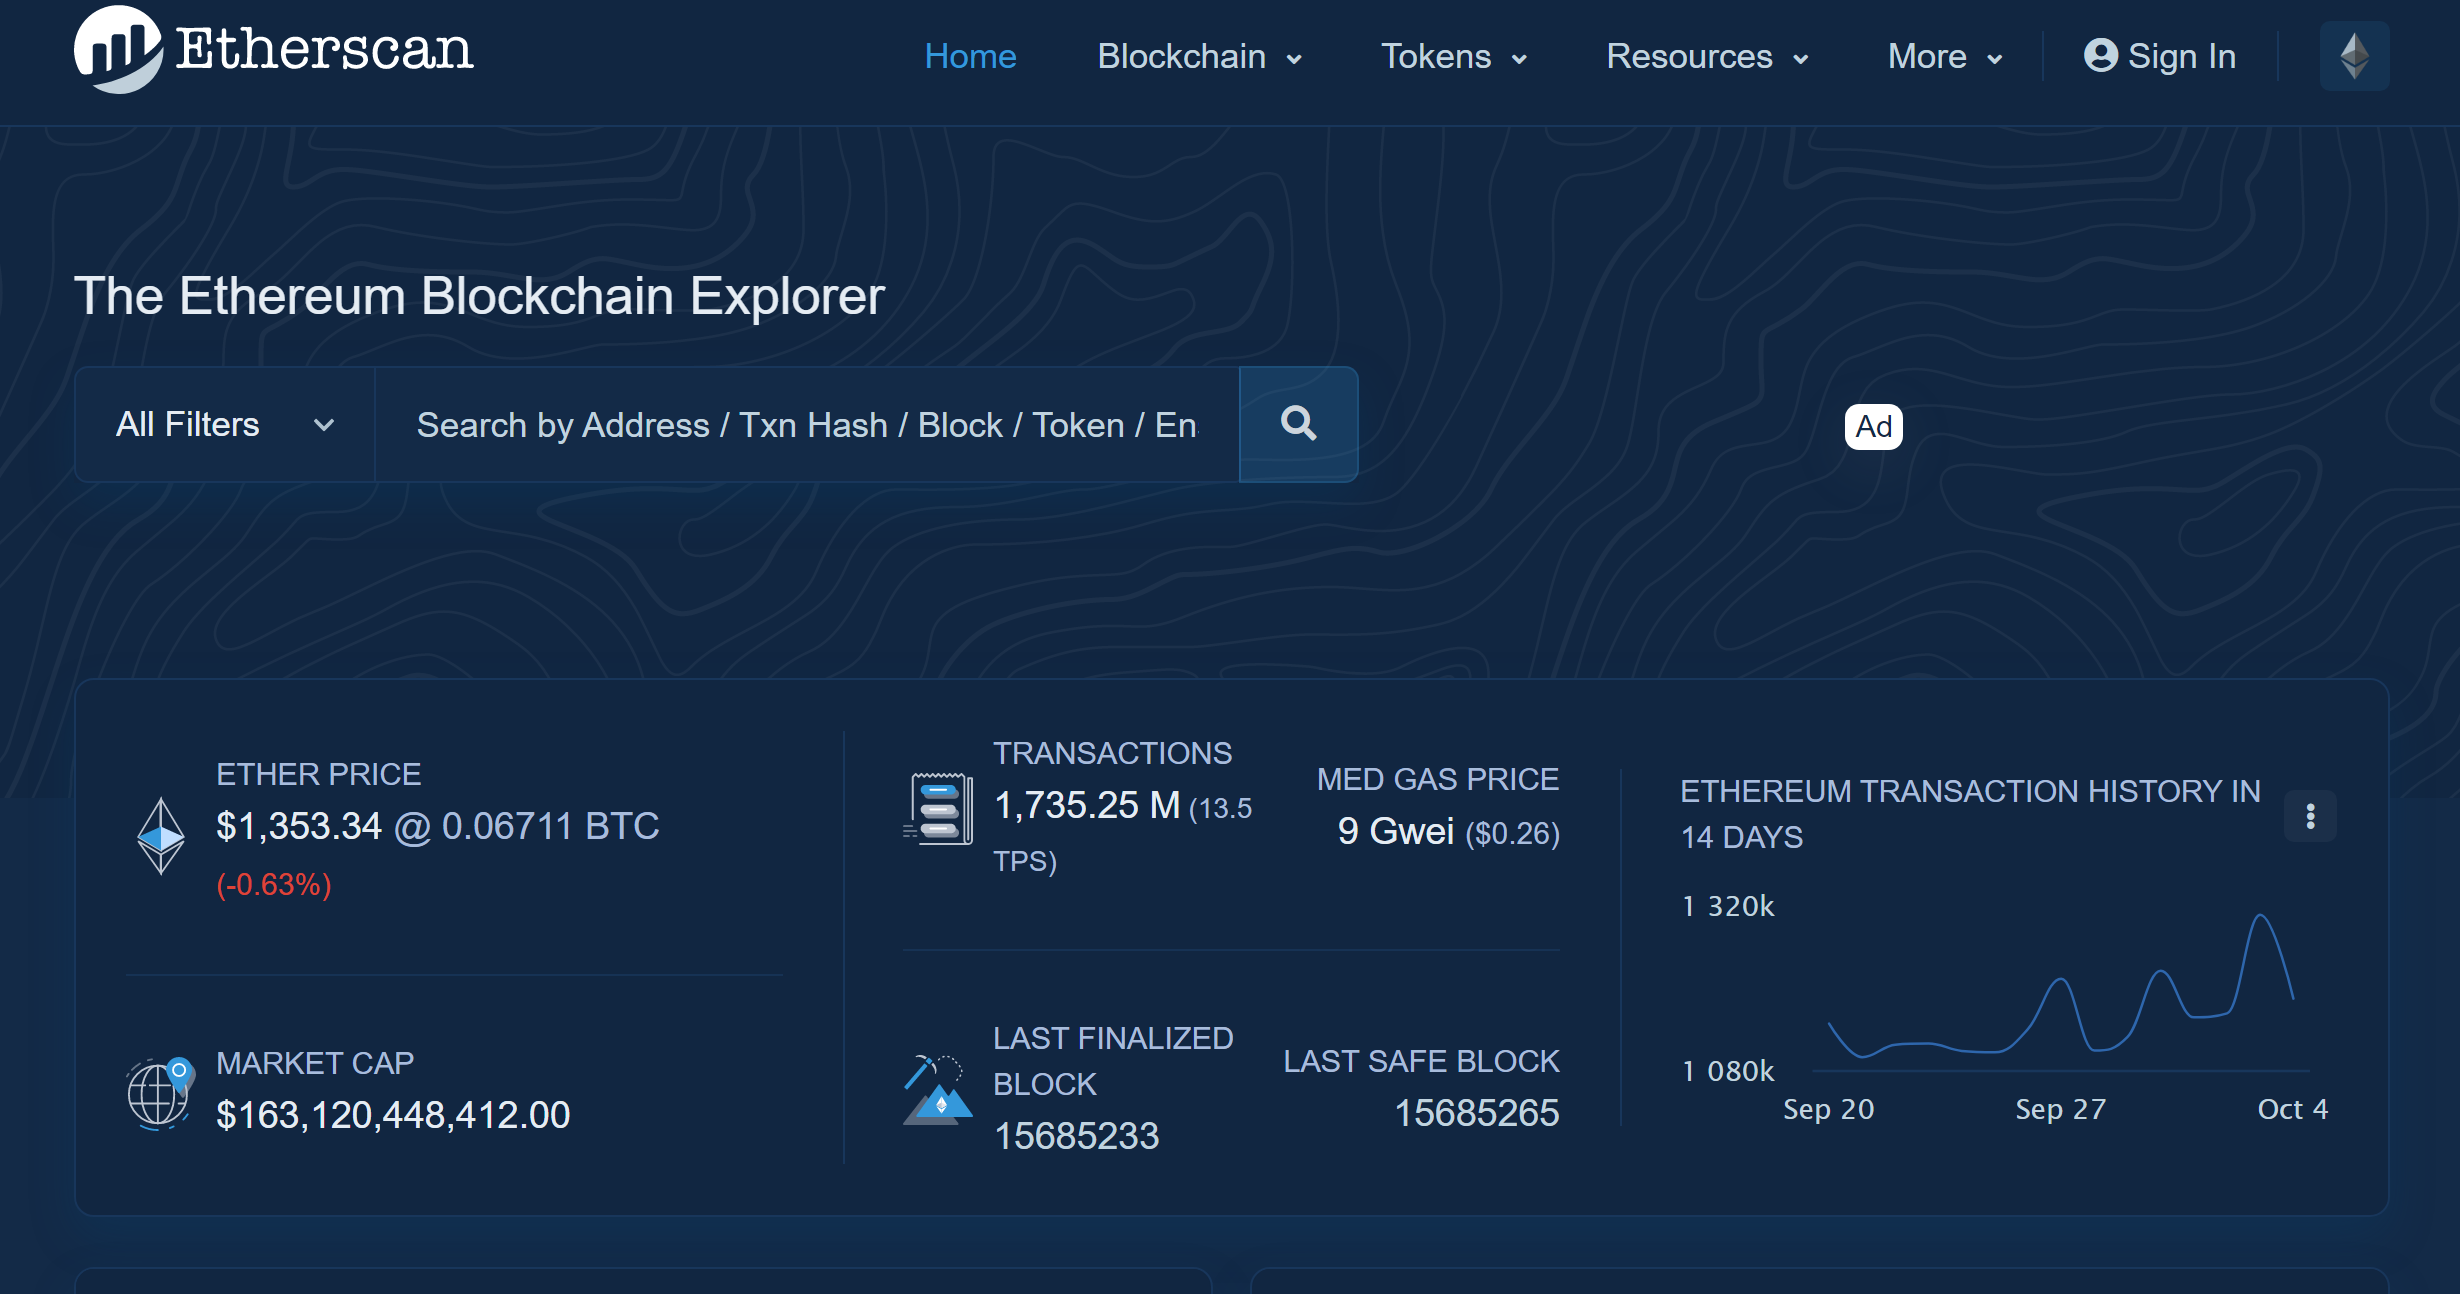The width and height of the screenshot is (2460, 1294).
Task: Open the $1,353.34 Ether price link
Action: (299, 827)
